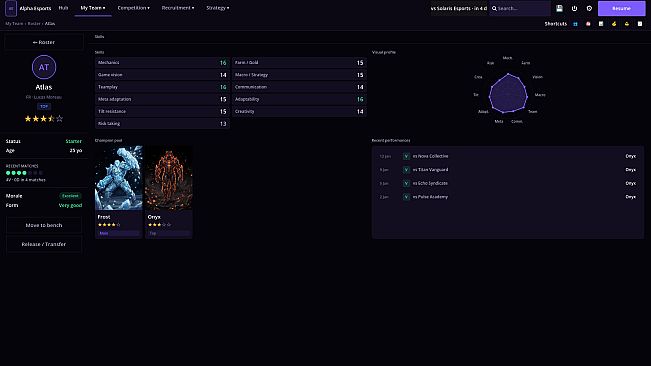
Task: Open the first blue shortcut icon
Action: pyautogui.click(x=575, y=24)
